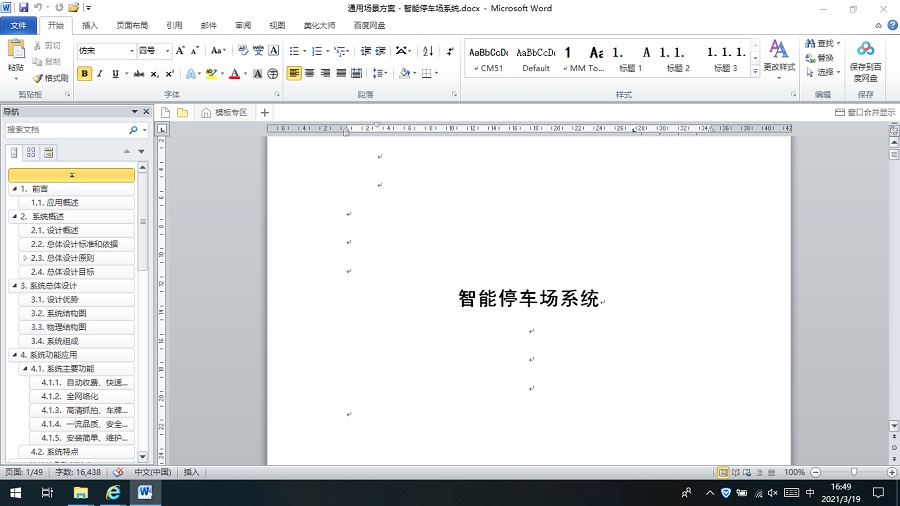Click 模板专区 tab button

tap(224, 112)
